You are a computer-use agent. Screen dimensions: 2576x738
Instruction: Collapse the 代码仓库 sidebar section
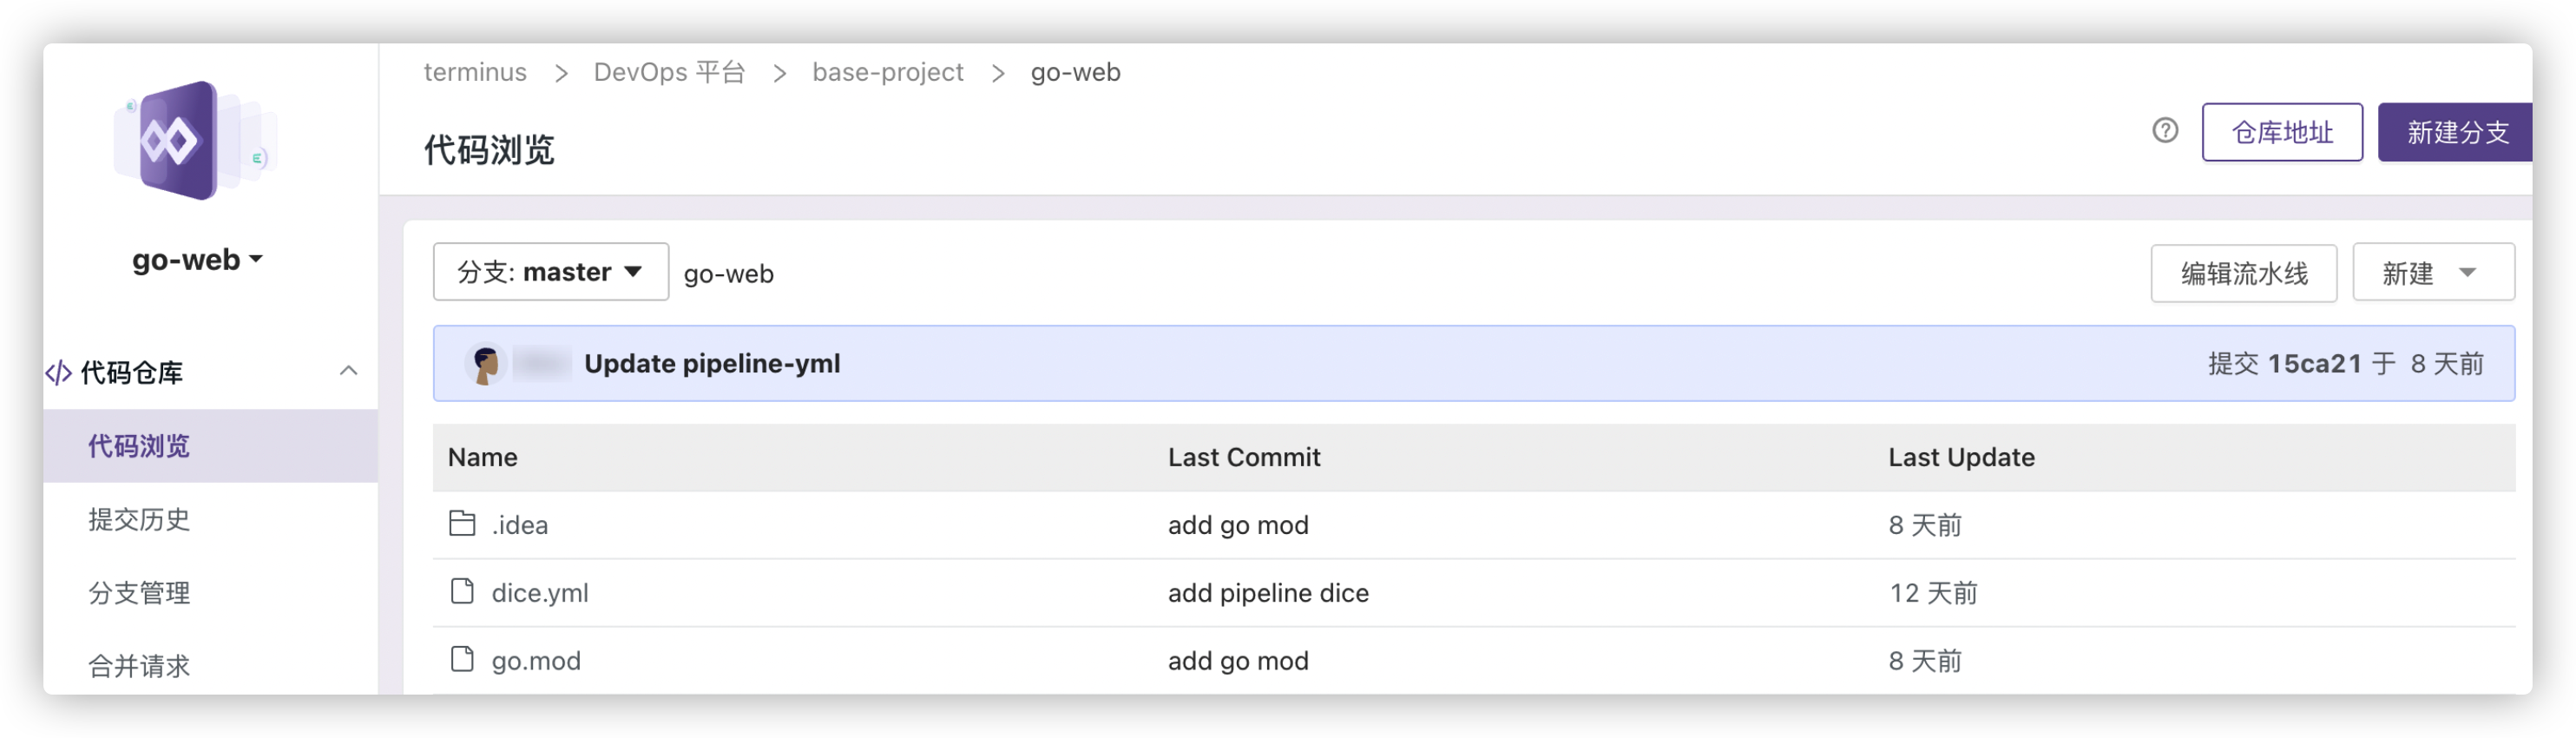pos(348,371)
